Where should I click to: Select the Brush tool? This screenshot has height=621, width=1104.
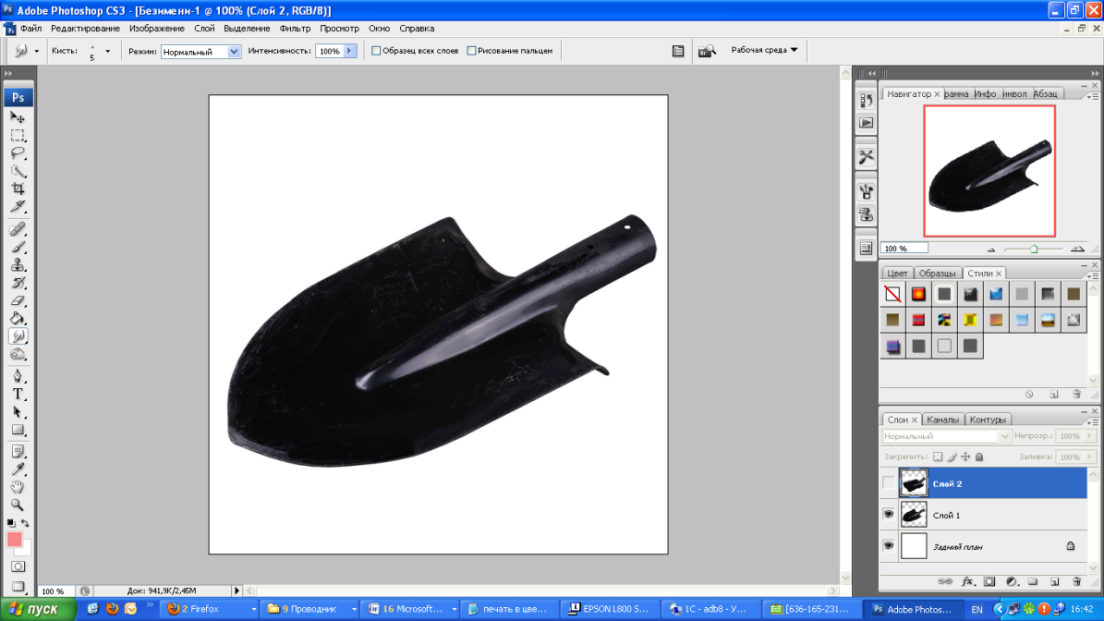tap(18, 247)
